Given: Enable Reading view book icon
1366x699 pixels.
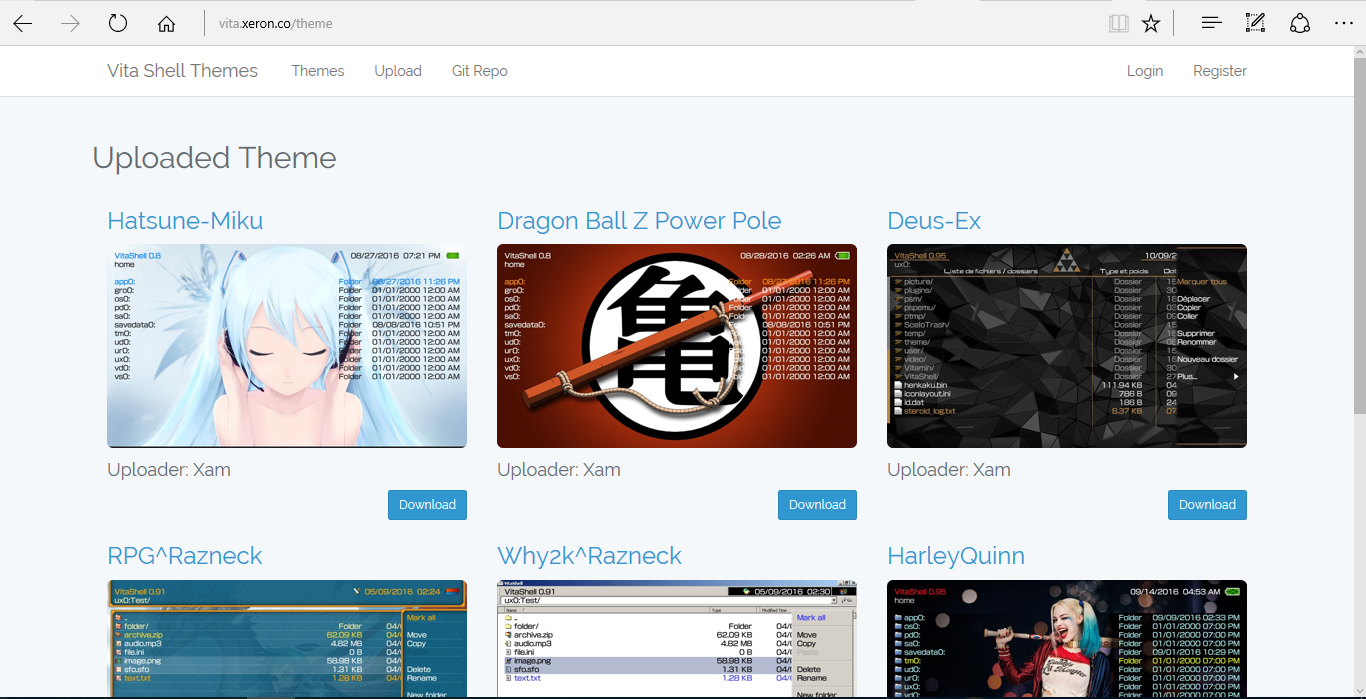Looking at the screenshot, I should coord(1118,24).
